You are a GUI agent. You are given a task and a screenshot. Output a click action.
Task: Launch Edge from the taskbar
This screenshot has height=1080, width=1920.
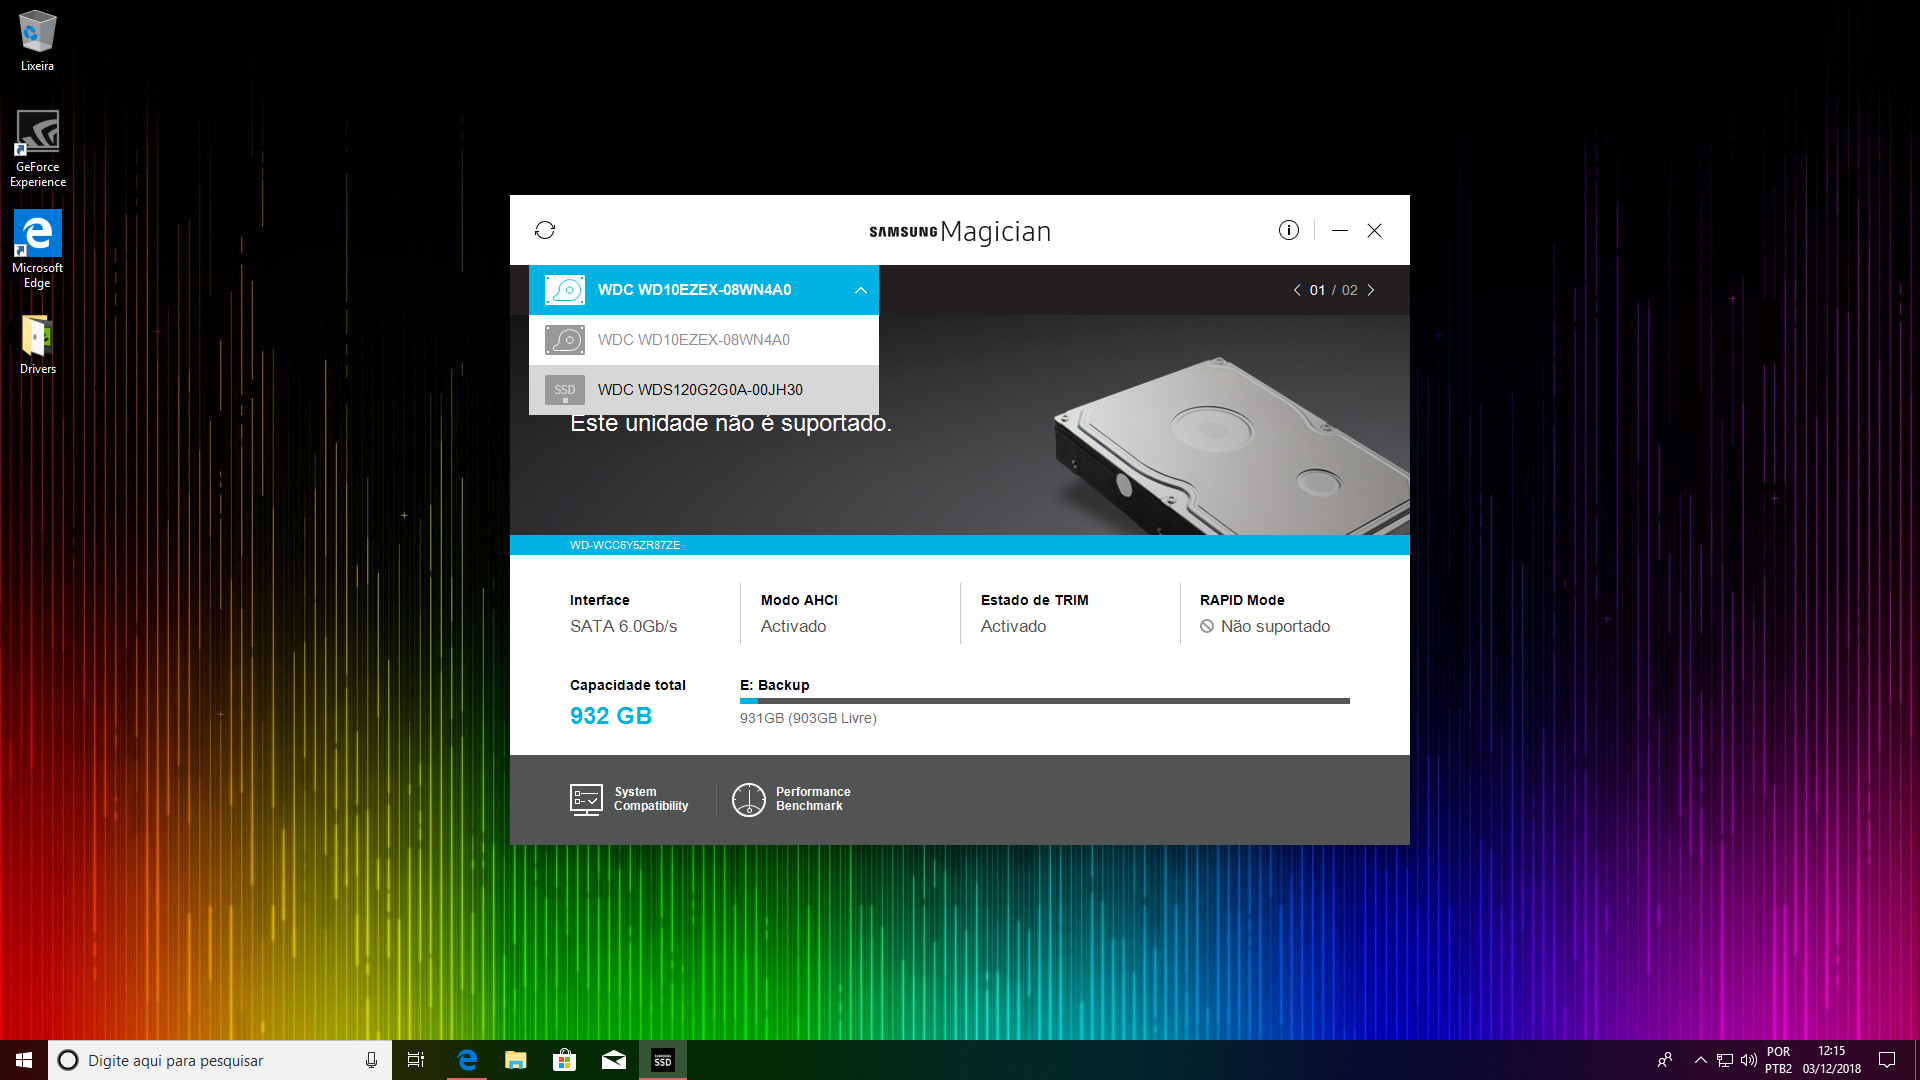(466, 1060)
